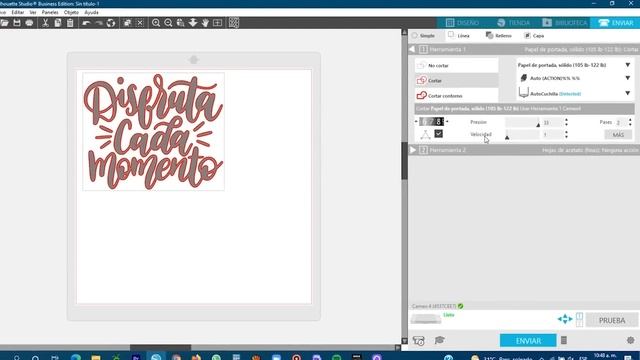This screenshot has height=360, width=640.
Task: Open the Paneles menu
Action: pos(50,13)
